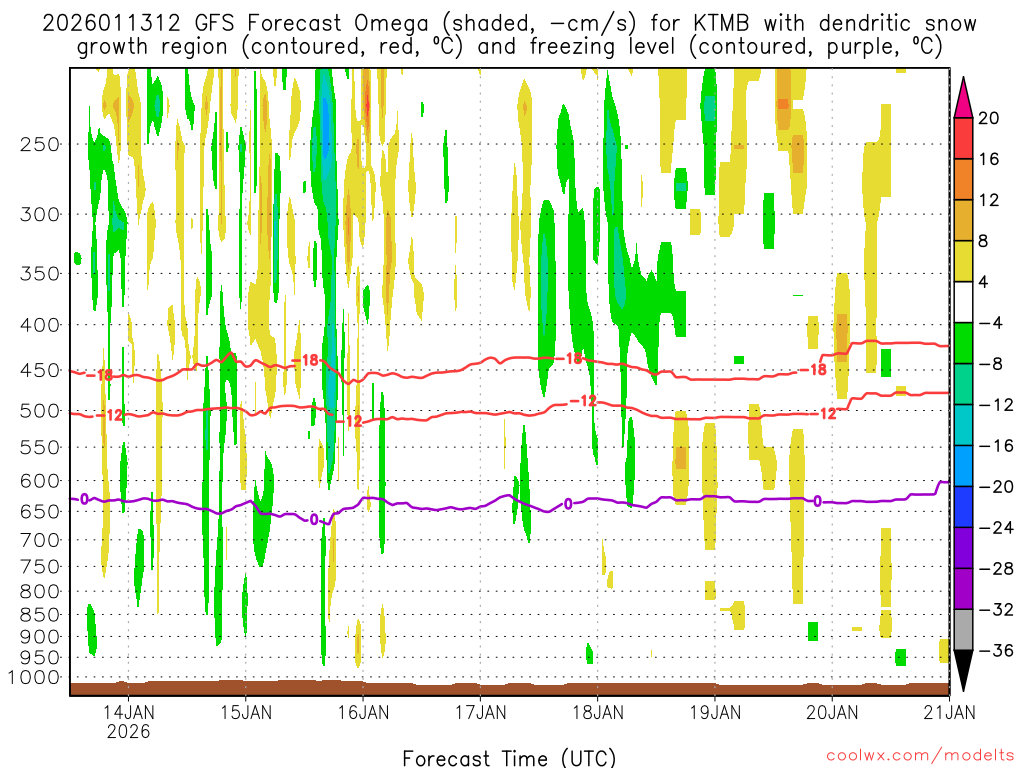This screenshot has width=1024, height=768.
Task: Pick the gray colorbar swatch between -36 and -32
Action: tap(964, 629)
